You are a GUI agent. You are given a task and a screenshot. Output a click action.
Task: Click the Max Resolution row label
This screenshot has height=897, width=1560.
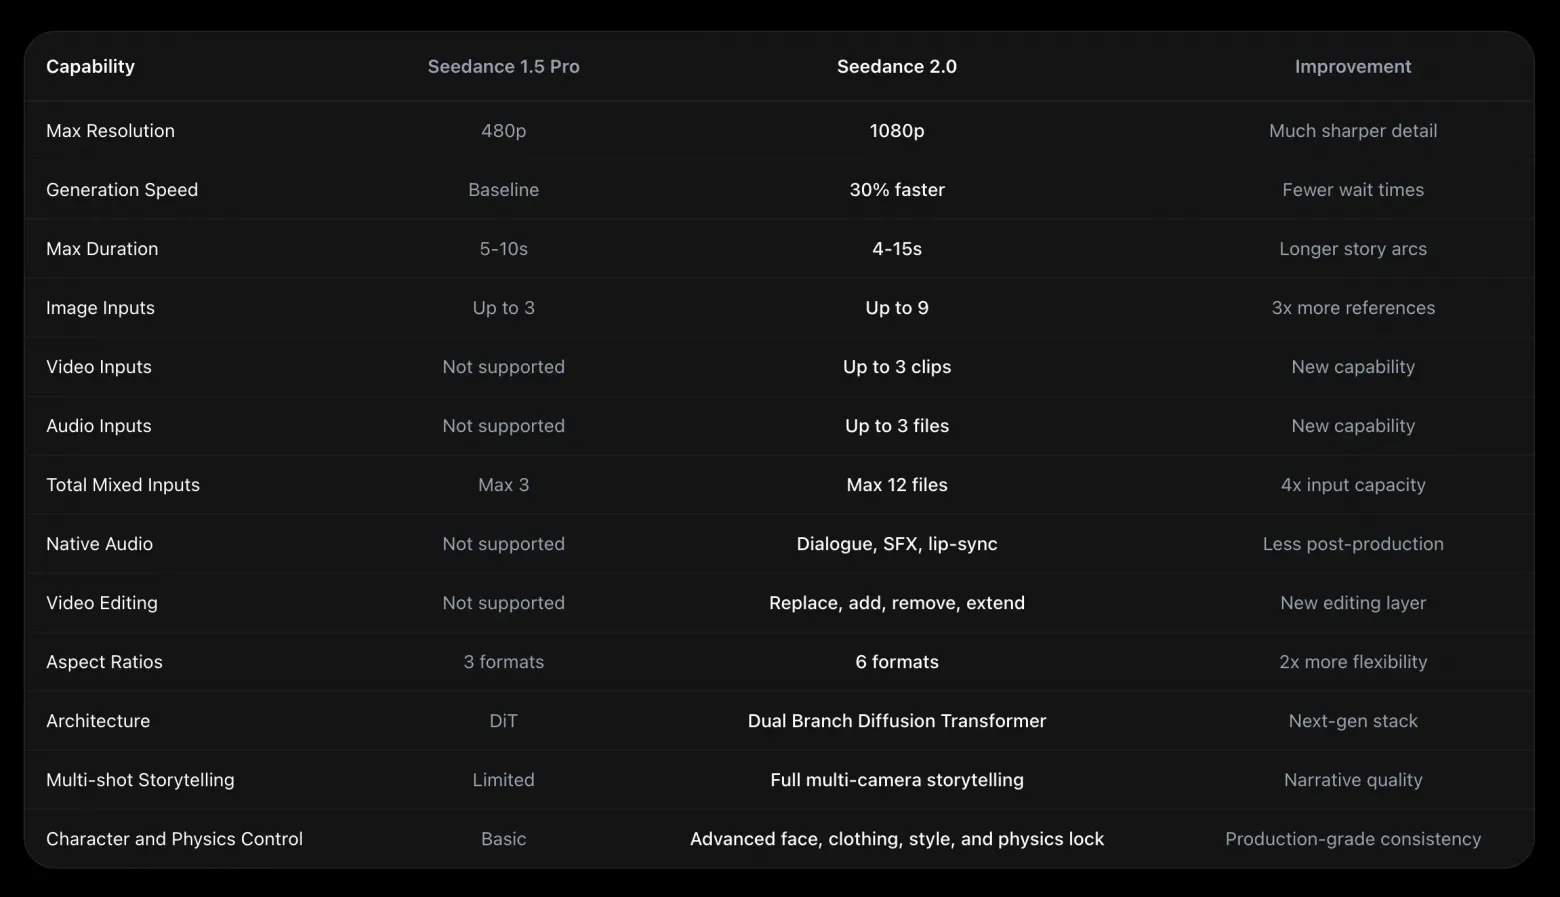click(x=110, y=131)
